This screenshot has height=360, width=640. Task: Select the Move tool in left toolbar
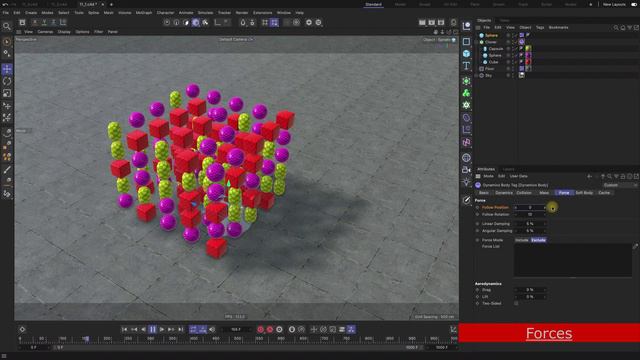(7, 69)
